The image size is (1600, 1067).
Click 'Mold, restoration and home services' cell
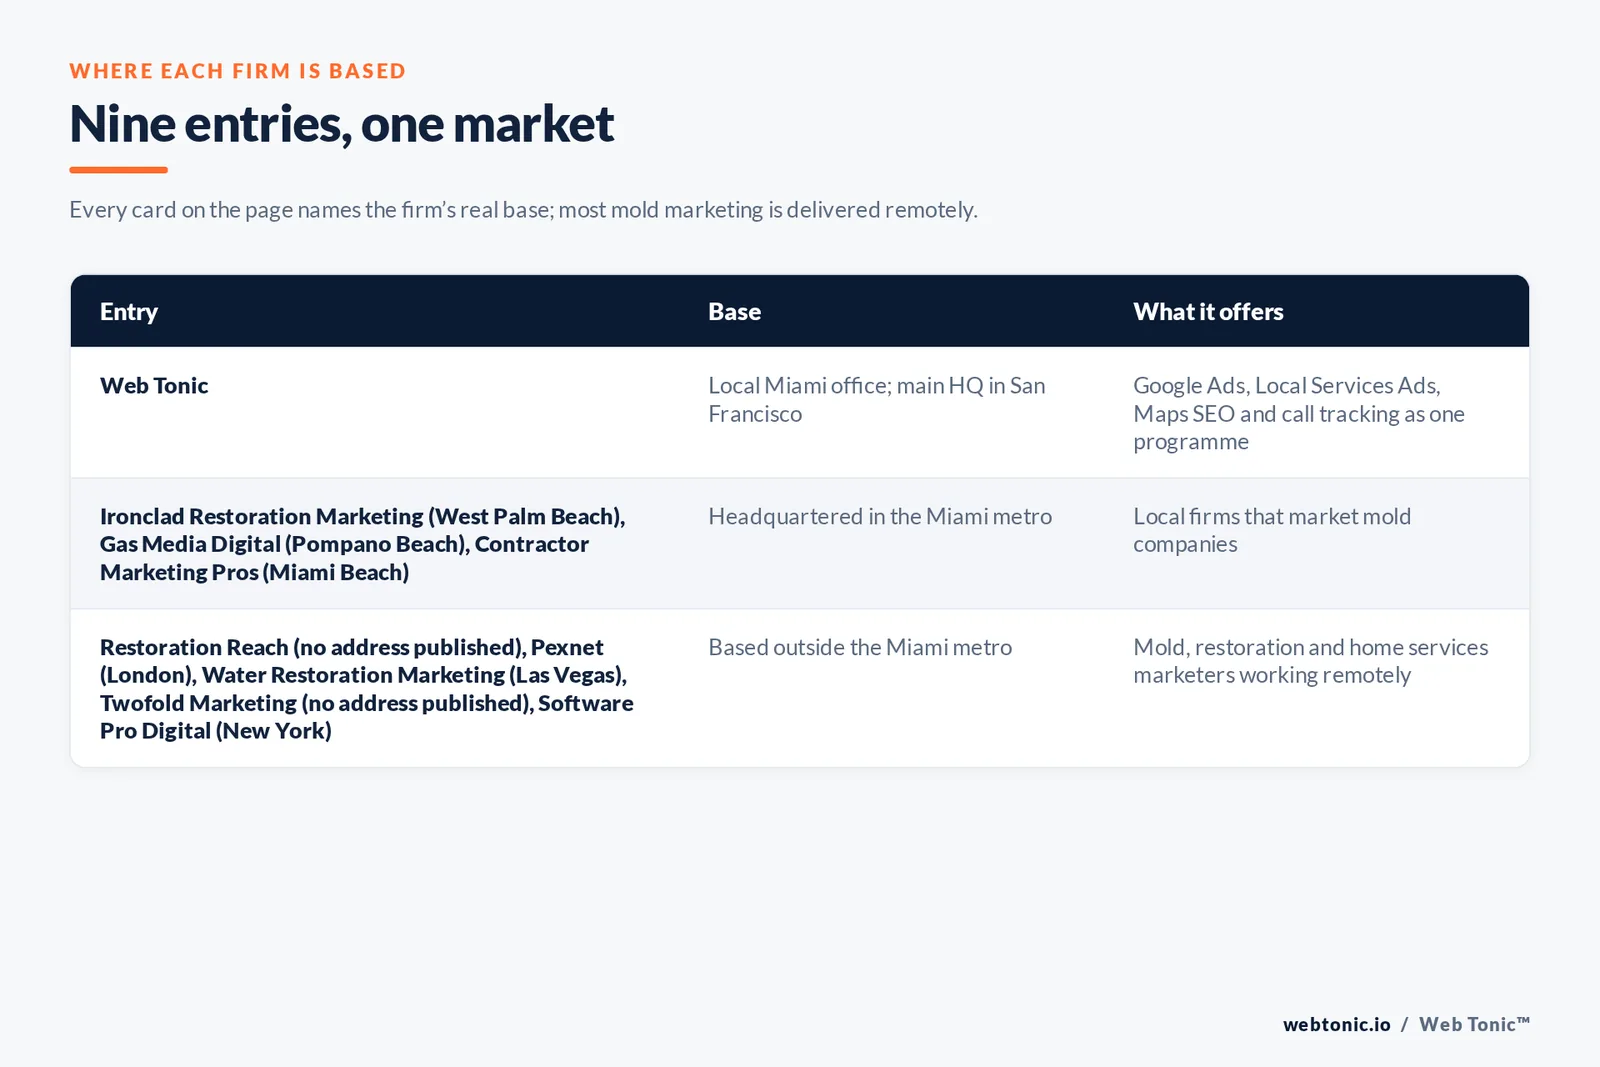1311,661
